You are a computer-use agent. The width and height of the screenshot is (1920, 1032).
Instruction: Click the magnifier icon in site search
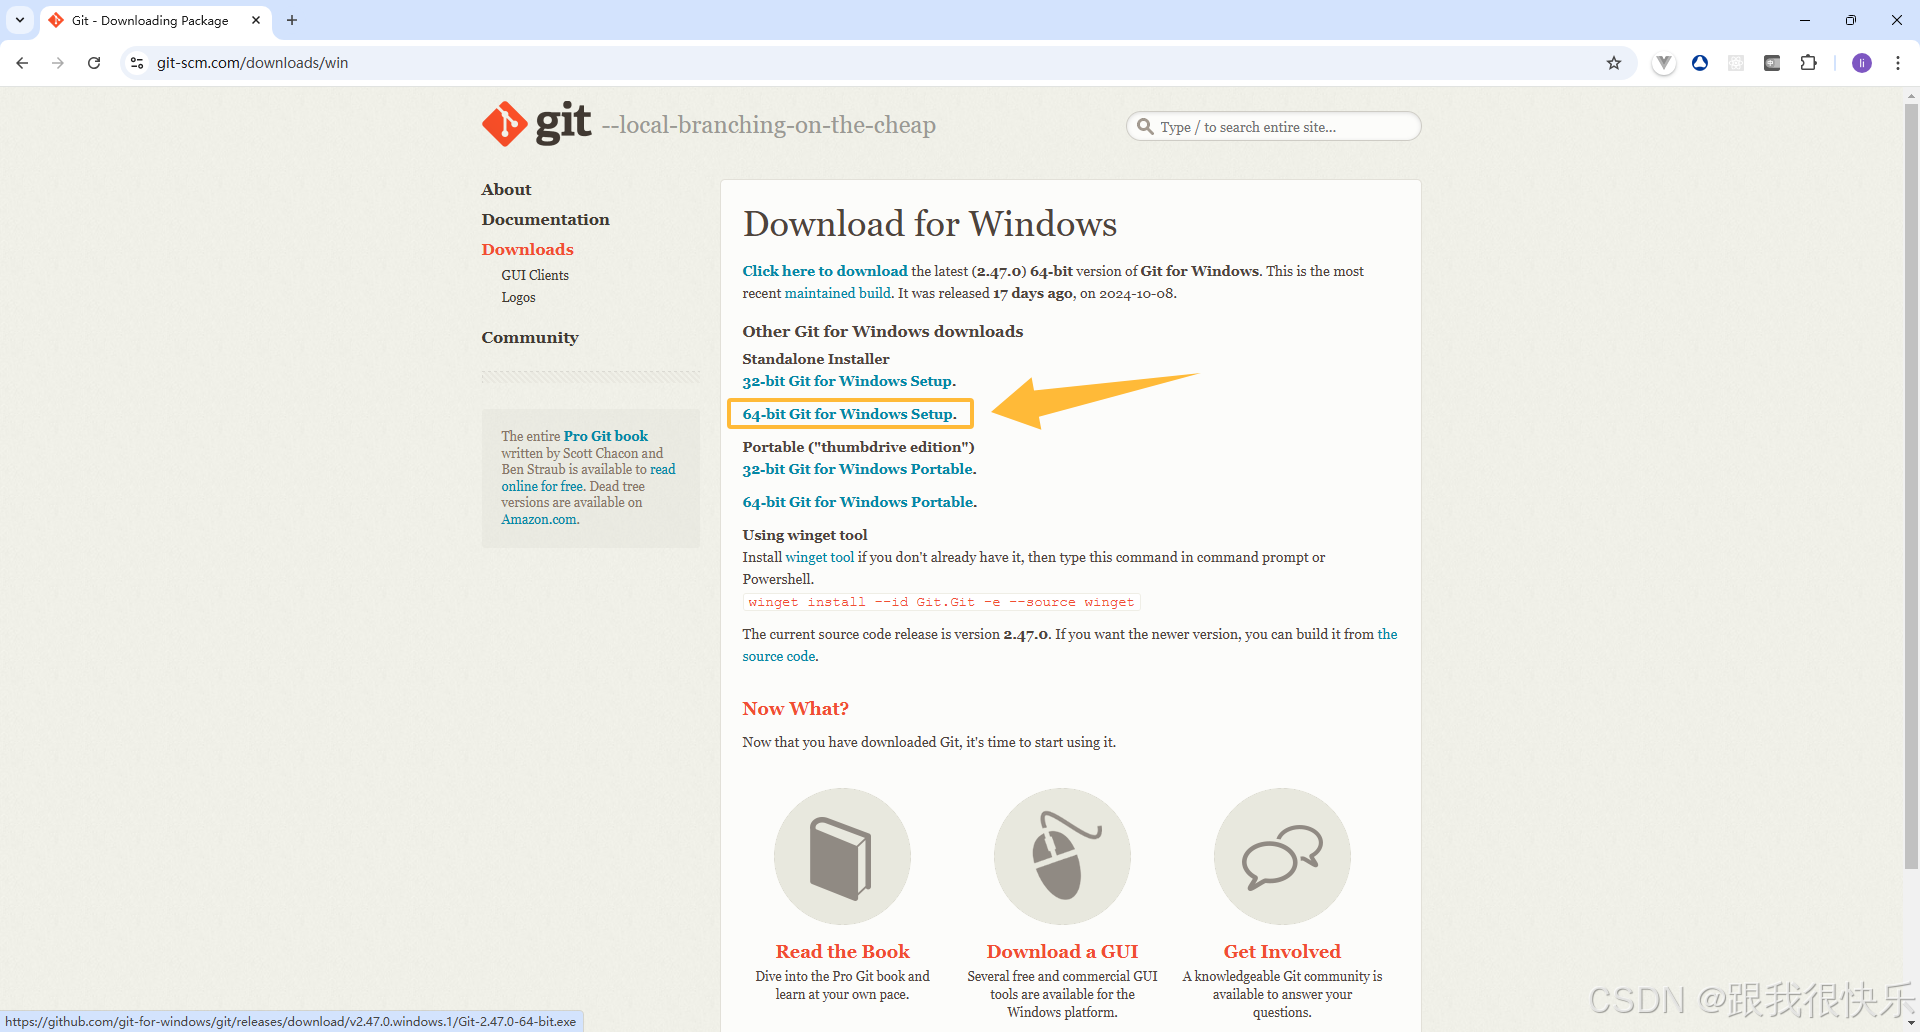click(x=1145, y=127)
